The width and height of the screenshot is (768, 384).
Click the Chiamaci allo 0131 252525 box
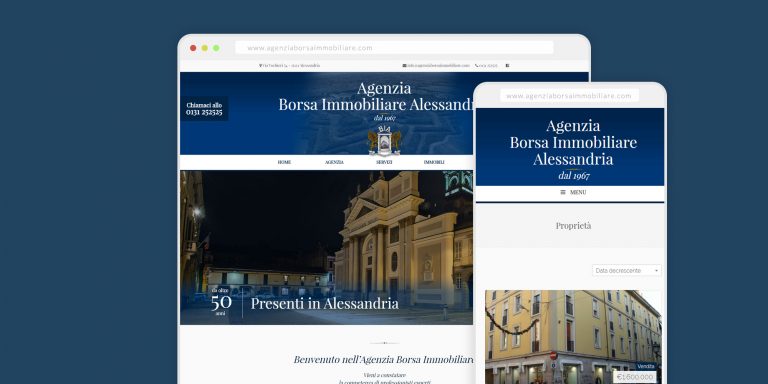point(204,108)
